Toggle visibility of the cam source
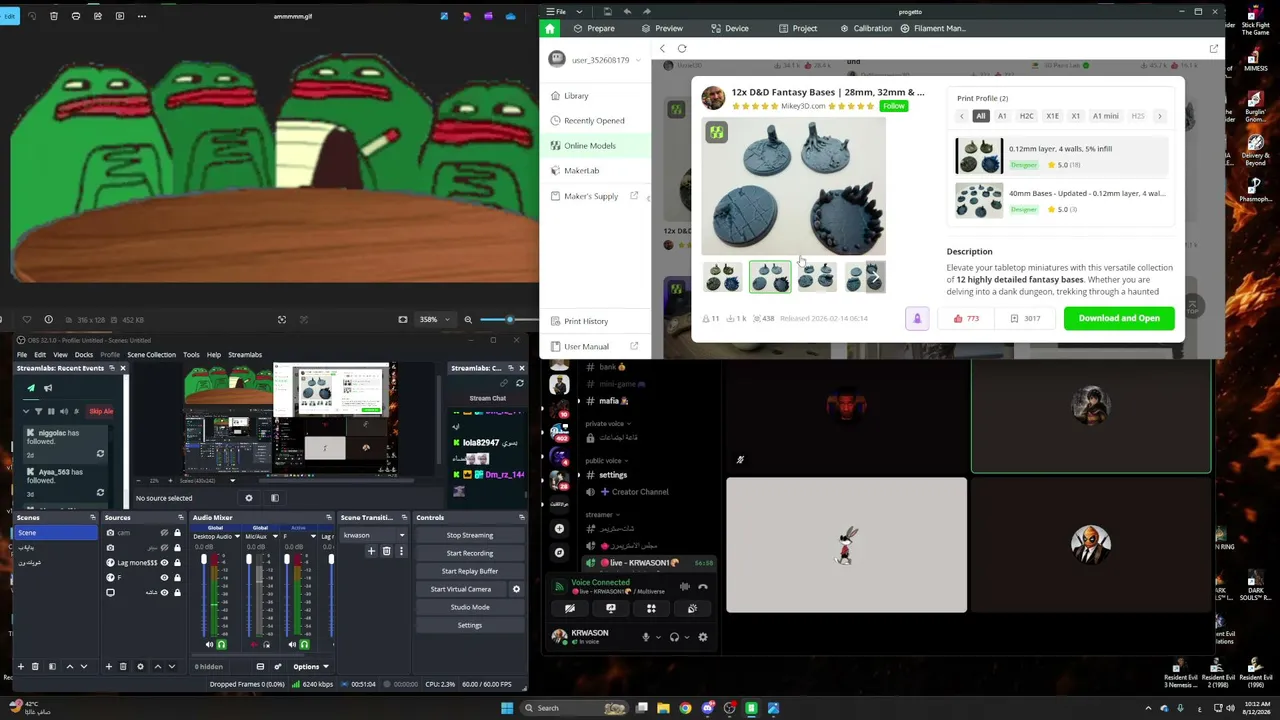This screenshot has height=720, width=1280. coord(164,533)
